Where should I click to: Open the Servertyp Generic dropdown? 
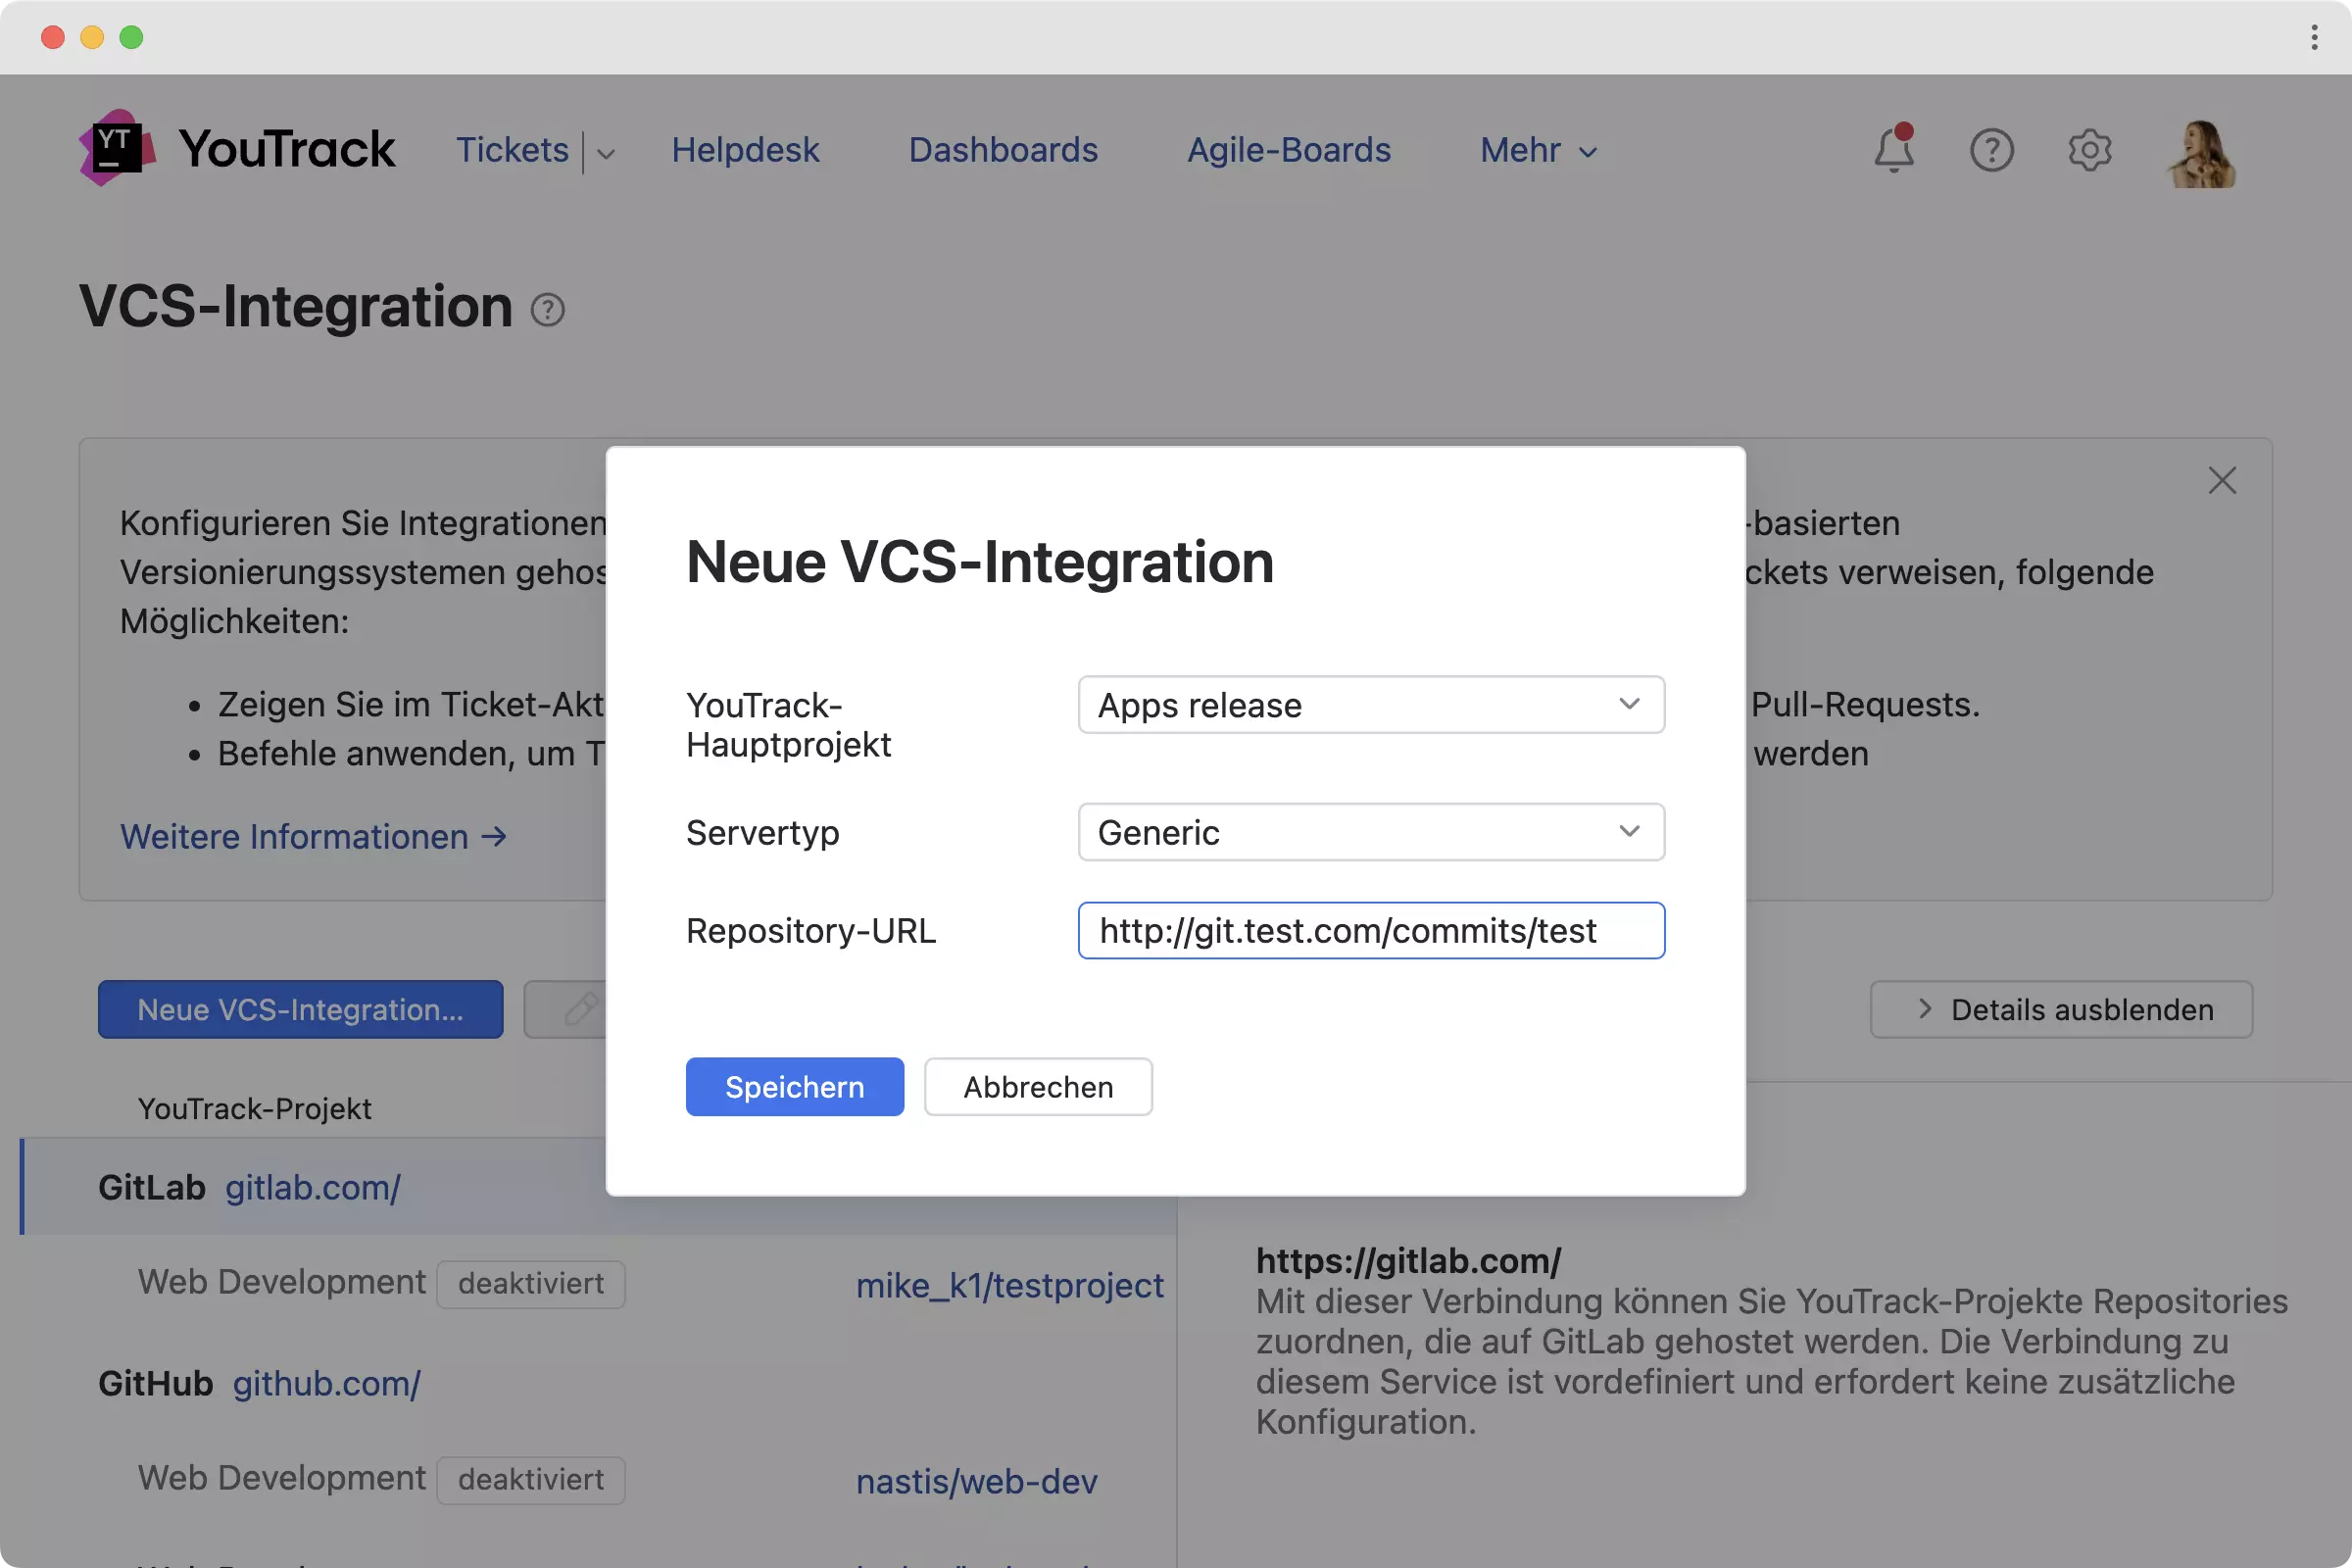tap(1371, 832)
